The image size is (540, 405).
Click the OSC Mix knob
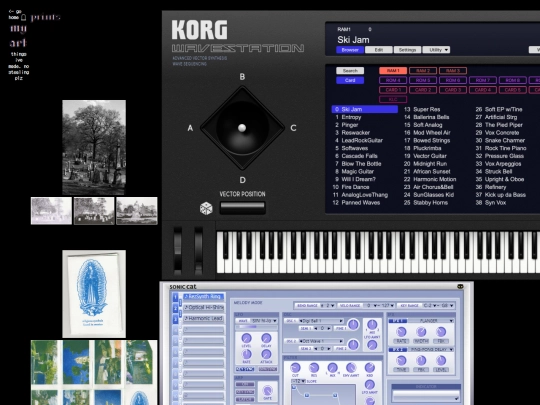pyautogui.click(x=372, y=324)
